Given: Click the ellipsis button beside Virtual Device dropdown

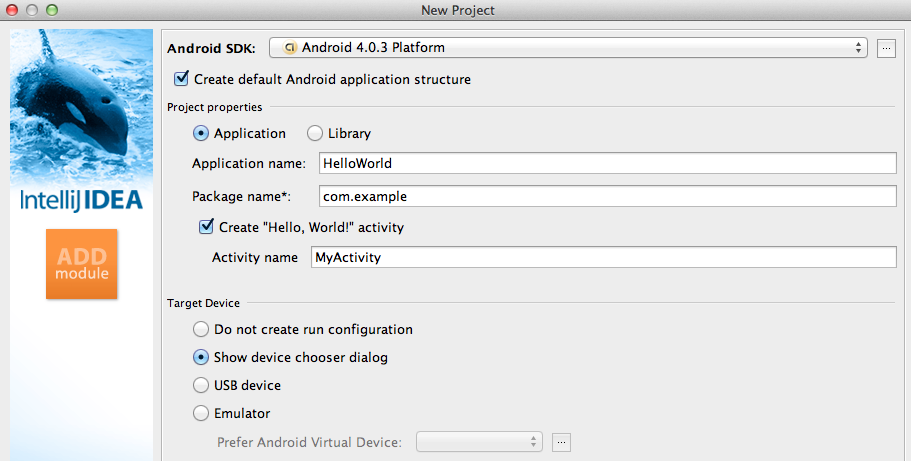Looking at the screenshot, I should tap(562, 442).
